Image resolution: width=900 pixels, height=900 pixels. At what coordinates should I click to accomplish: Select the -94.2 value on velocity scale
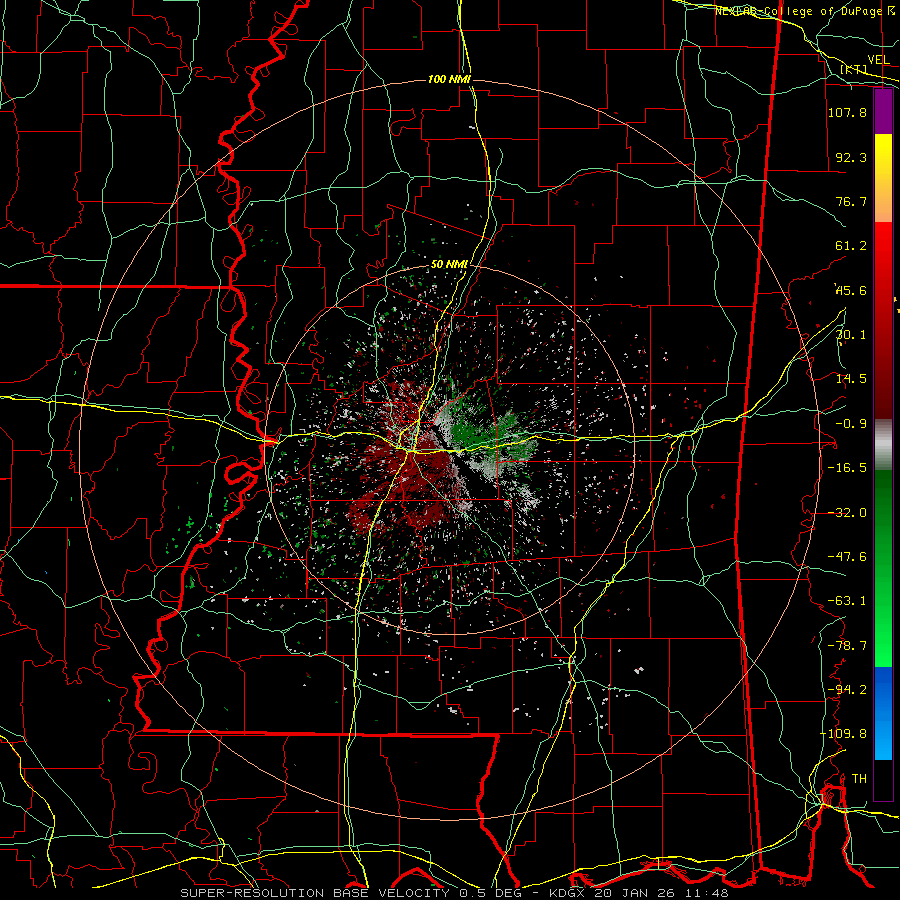[847, 689]
